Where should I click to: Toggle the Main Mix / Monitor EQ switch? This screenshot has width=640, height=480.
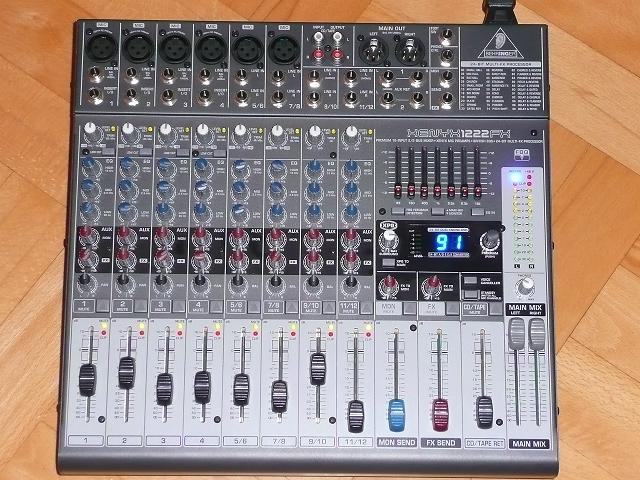pyautogui.click(x=438, y=211)
